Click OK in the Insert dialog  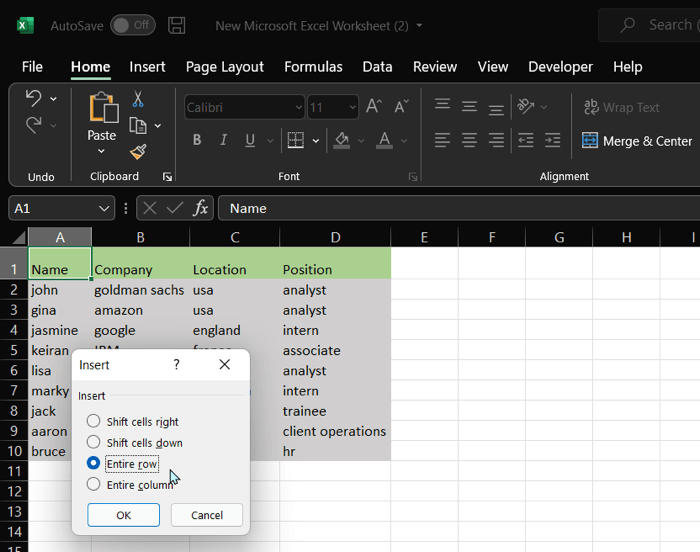pyautogui.click(x=123, y=515)
